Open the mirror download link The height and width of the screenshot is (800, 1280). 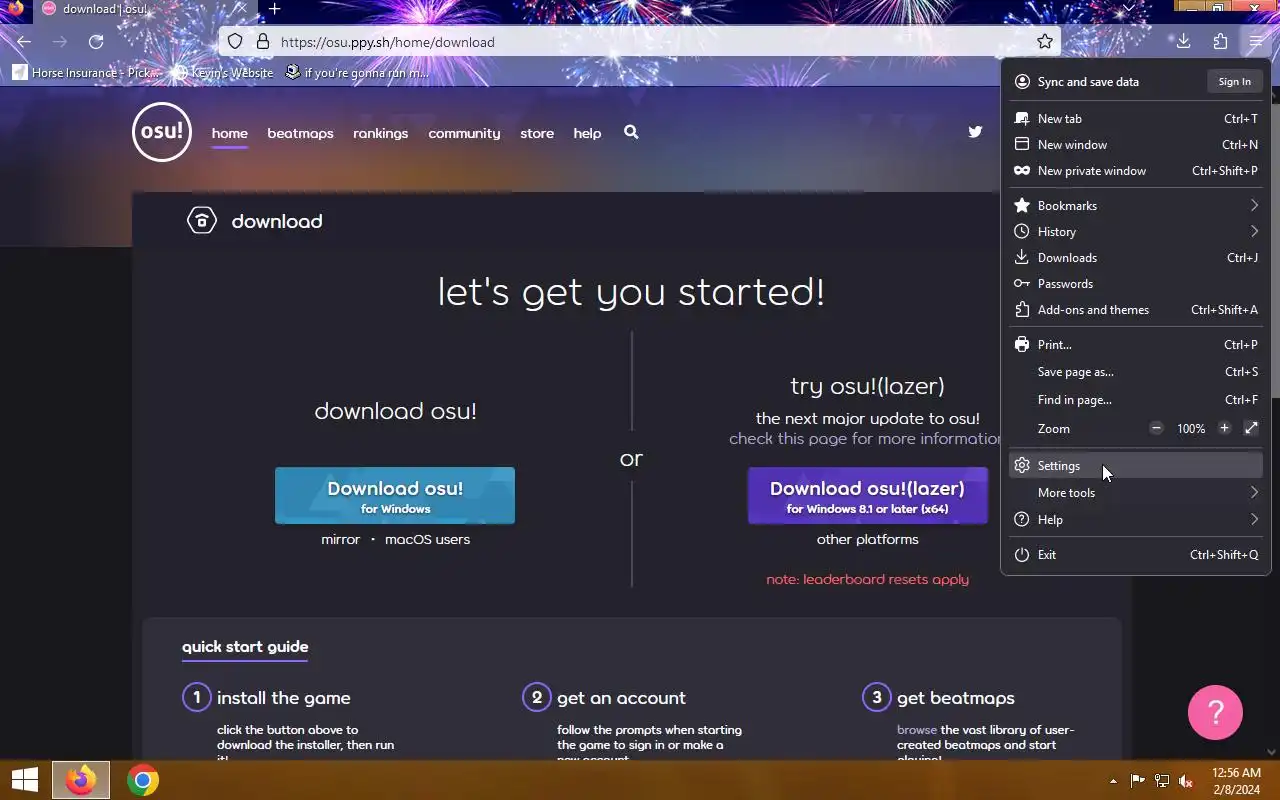(x=340, y=539)
